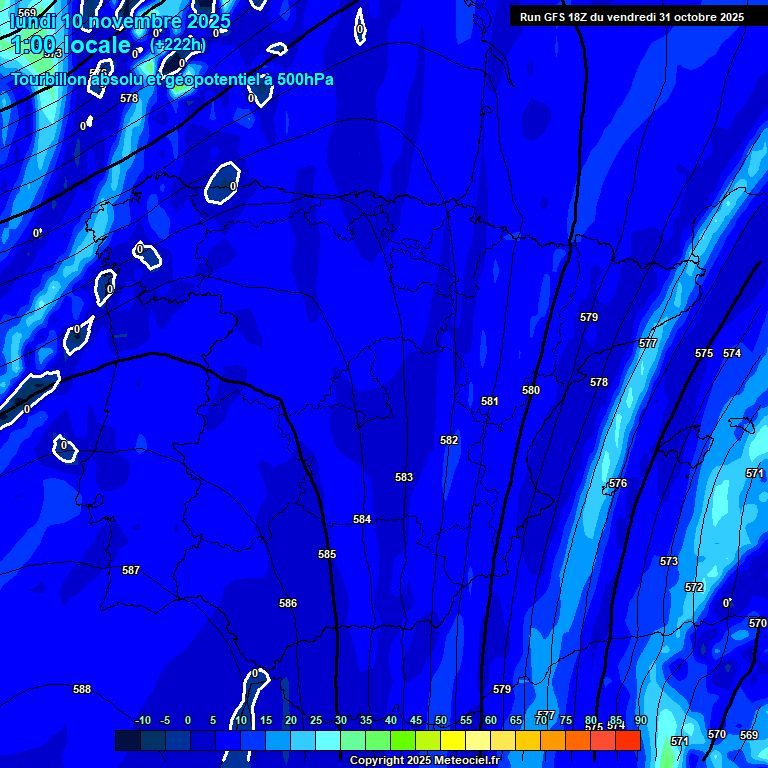Click the 582 contour label
This screenshot has height=768, width=768.
point(449,440)
